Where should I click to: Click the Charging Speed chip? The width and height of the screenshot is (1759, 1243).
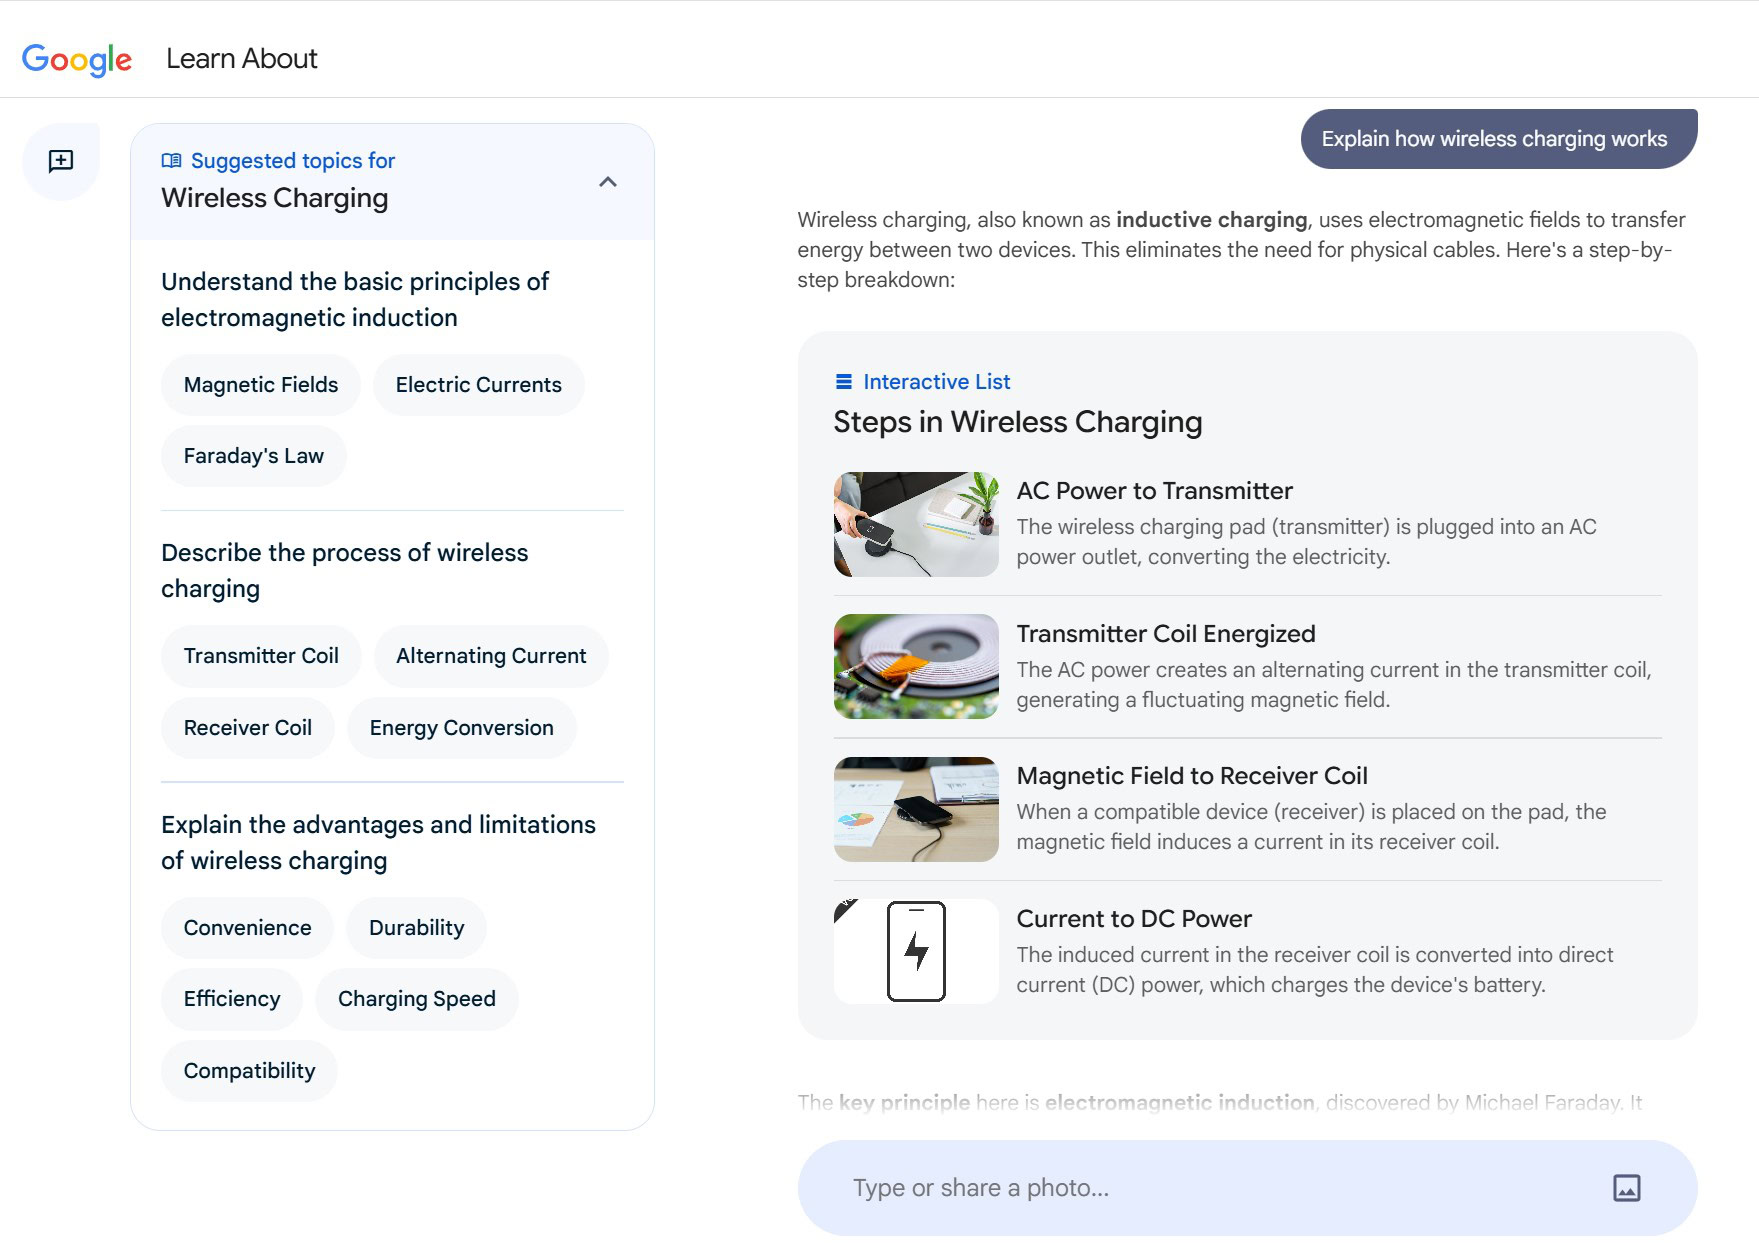point(417,999)
